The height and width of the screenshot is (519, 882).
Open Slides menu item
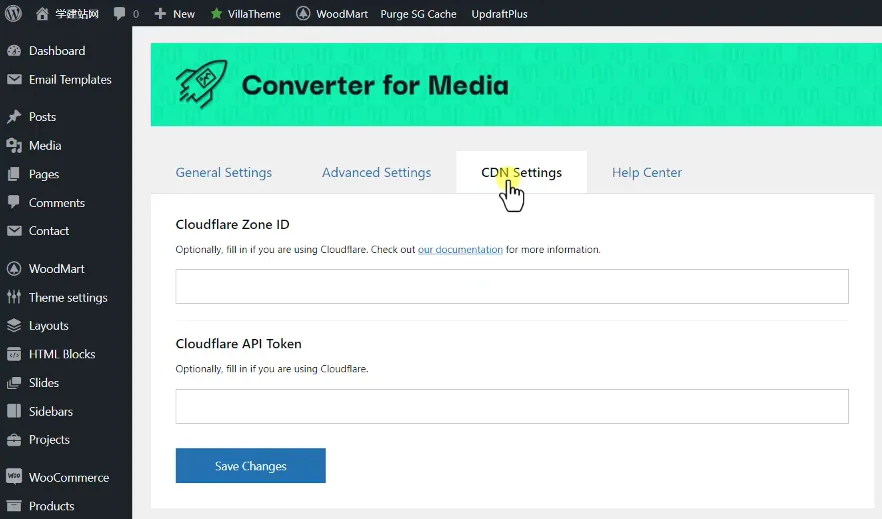pyautogui.click(x=44, y=383)
